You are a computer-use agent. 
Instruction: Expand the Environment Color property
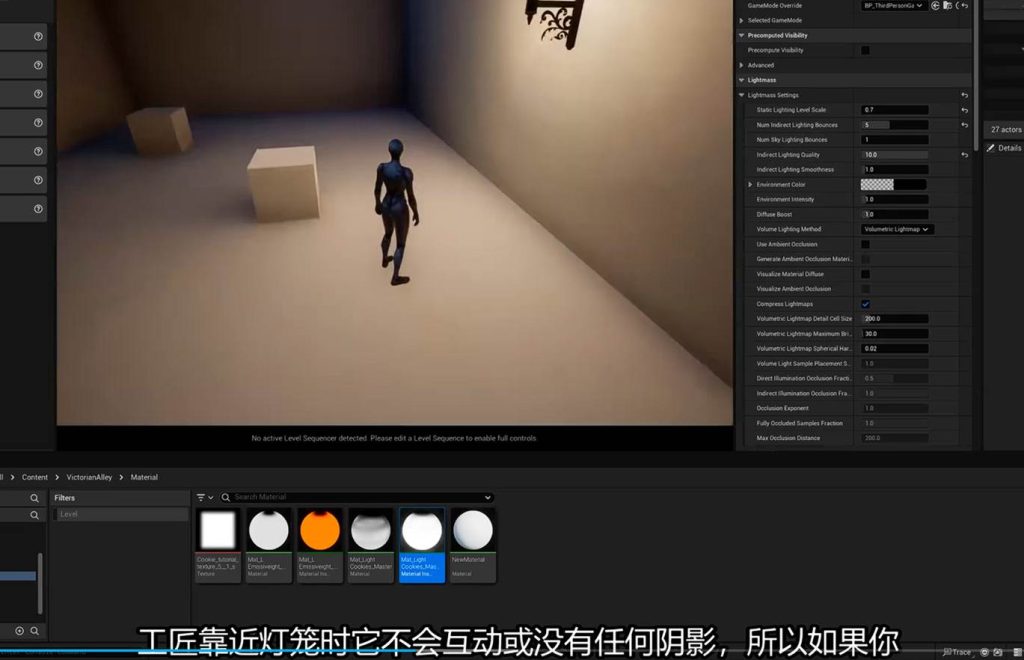pyautogui.click(x=750, y=185)
